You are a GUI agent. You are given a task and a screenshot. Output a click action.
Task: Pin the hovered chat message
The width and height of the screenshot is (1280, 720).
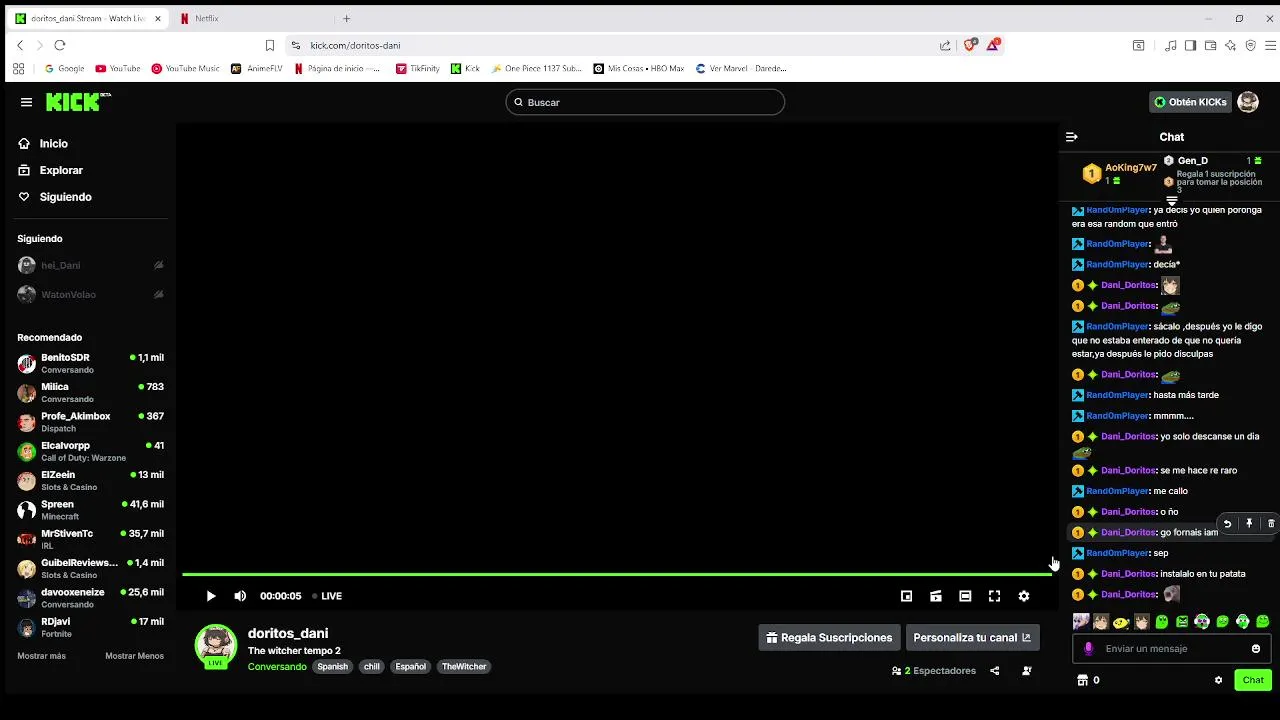click(1249, 524)
